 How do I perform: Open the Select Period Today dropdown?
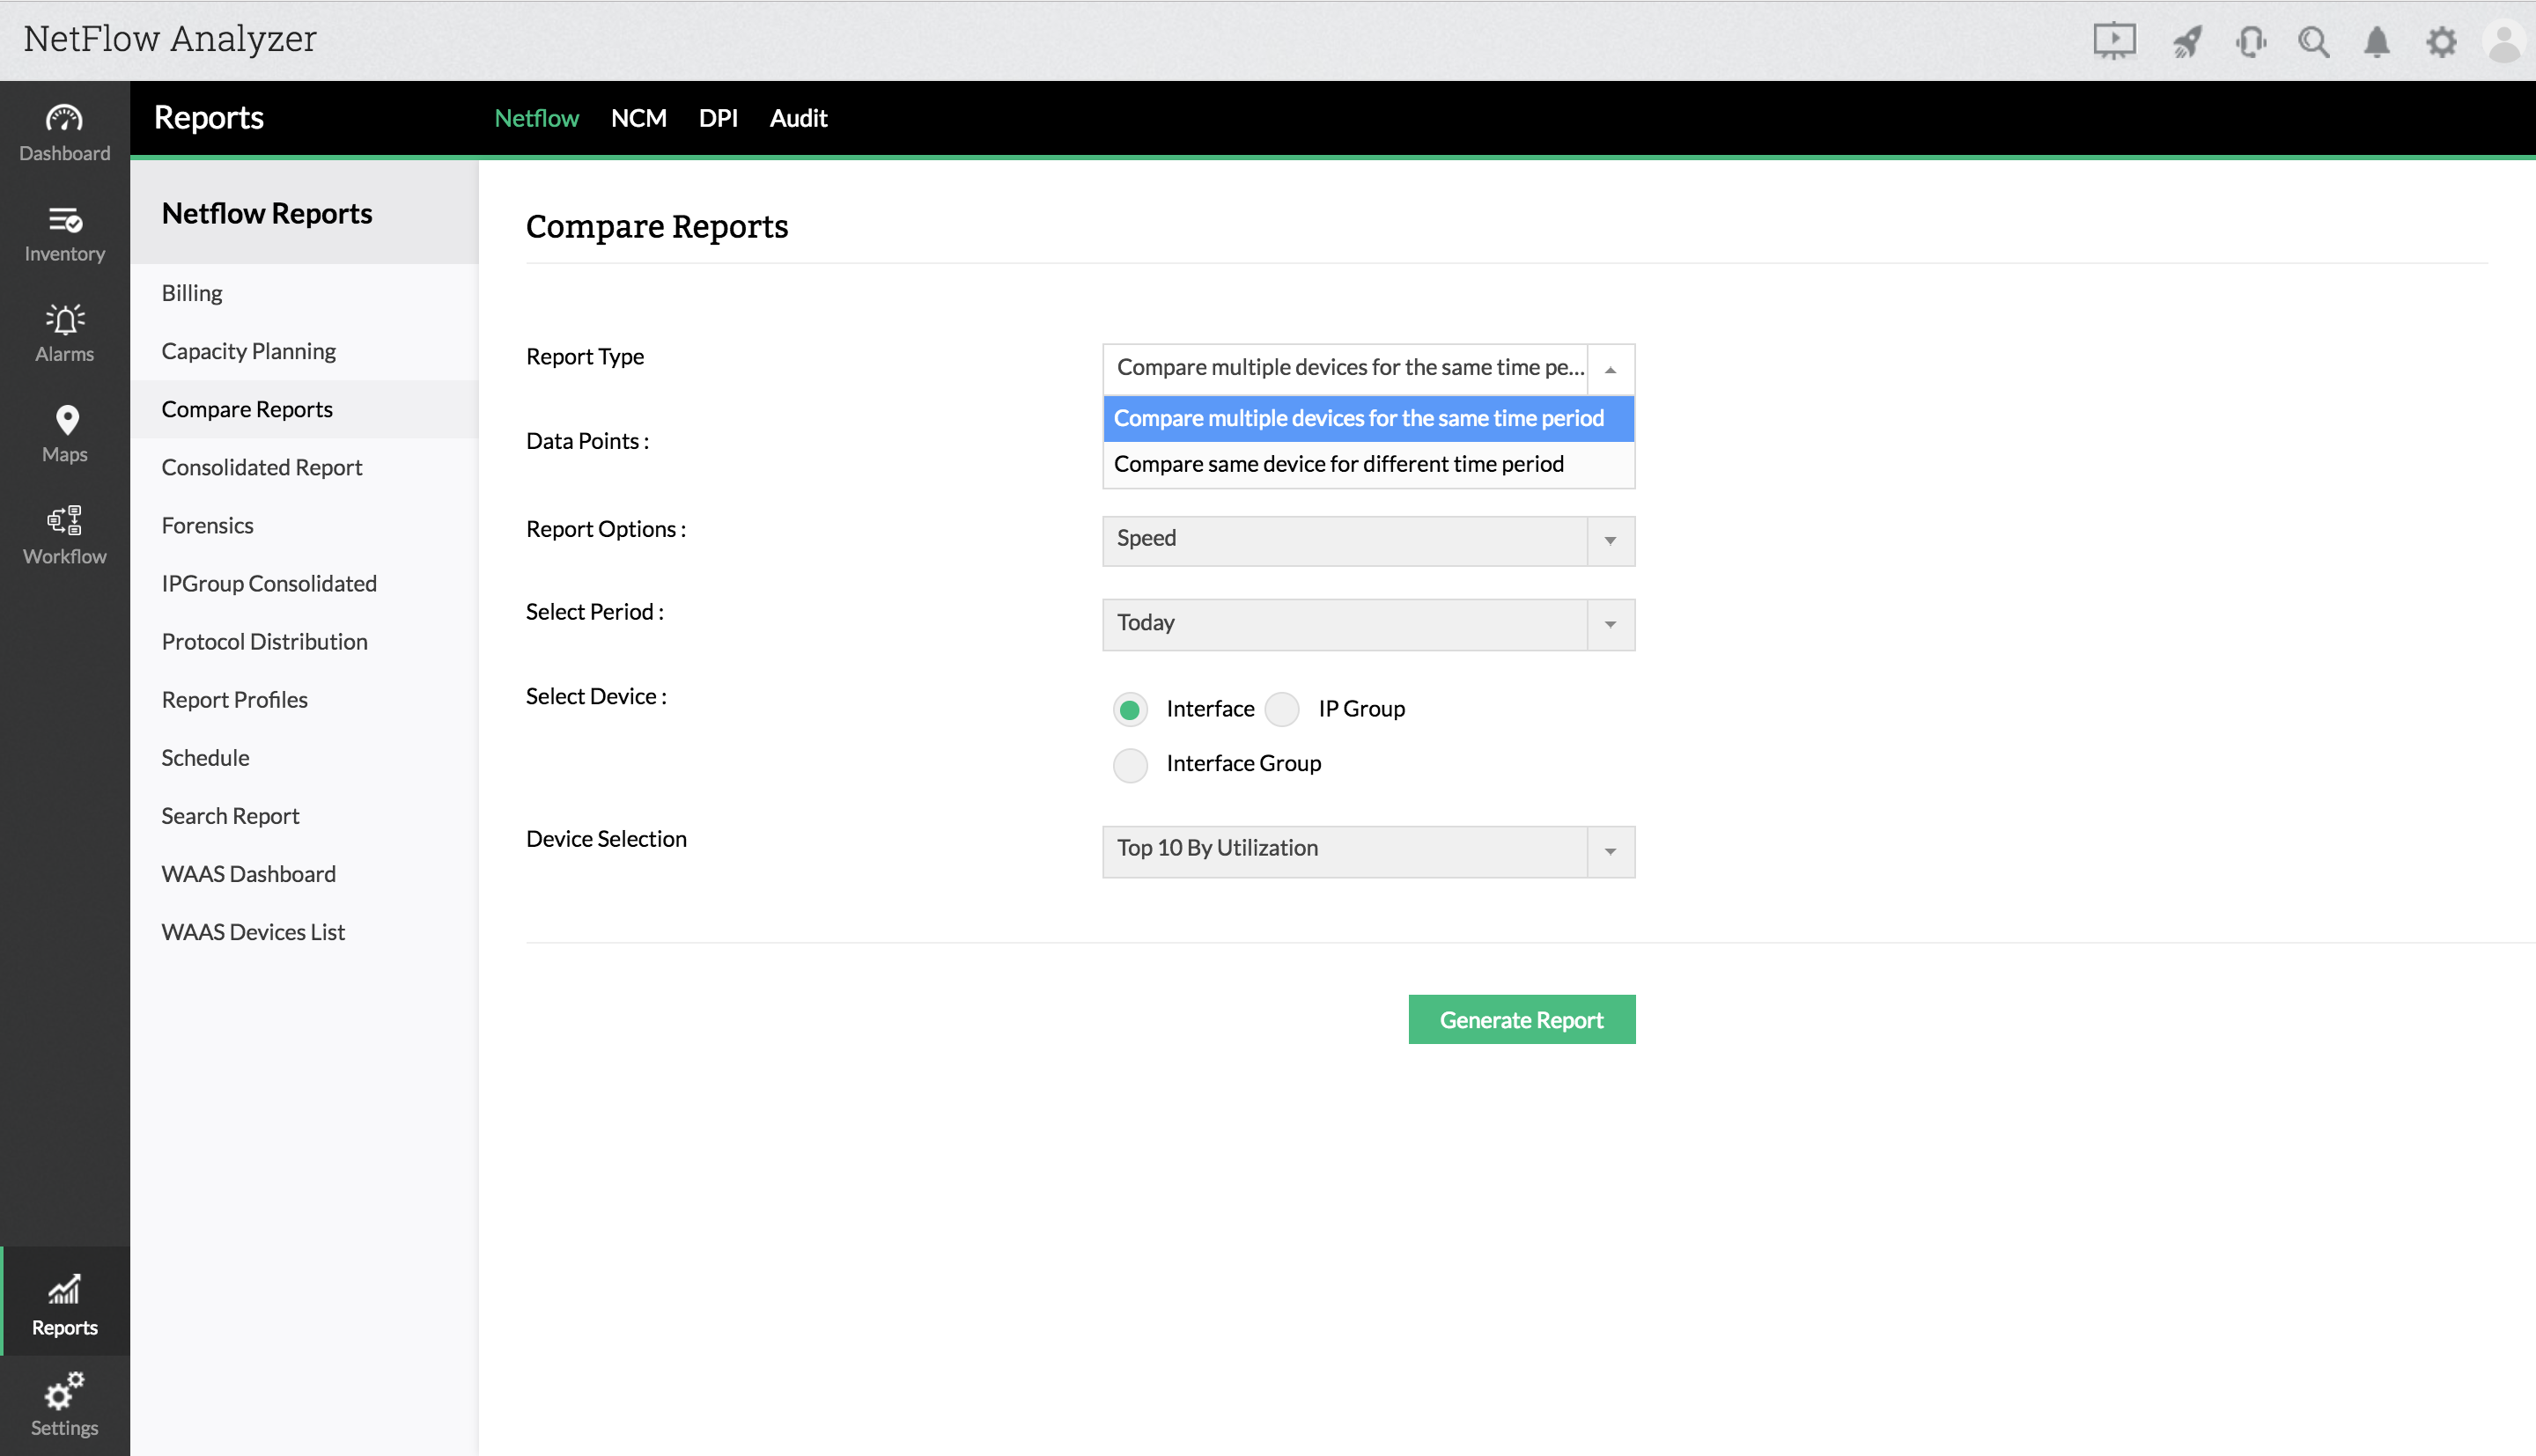pyautogui.click(x=1368, y=624)
